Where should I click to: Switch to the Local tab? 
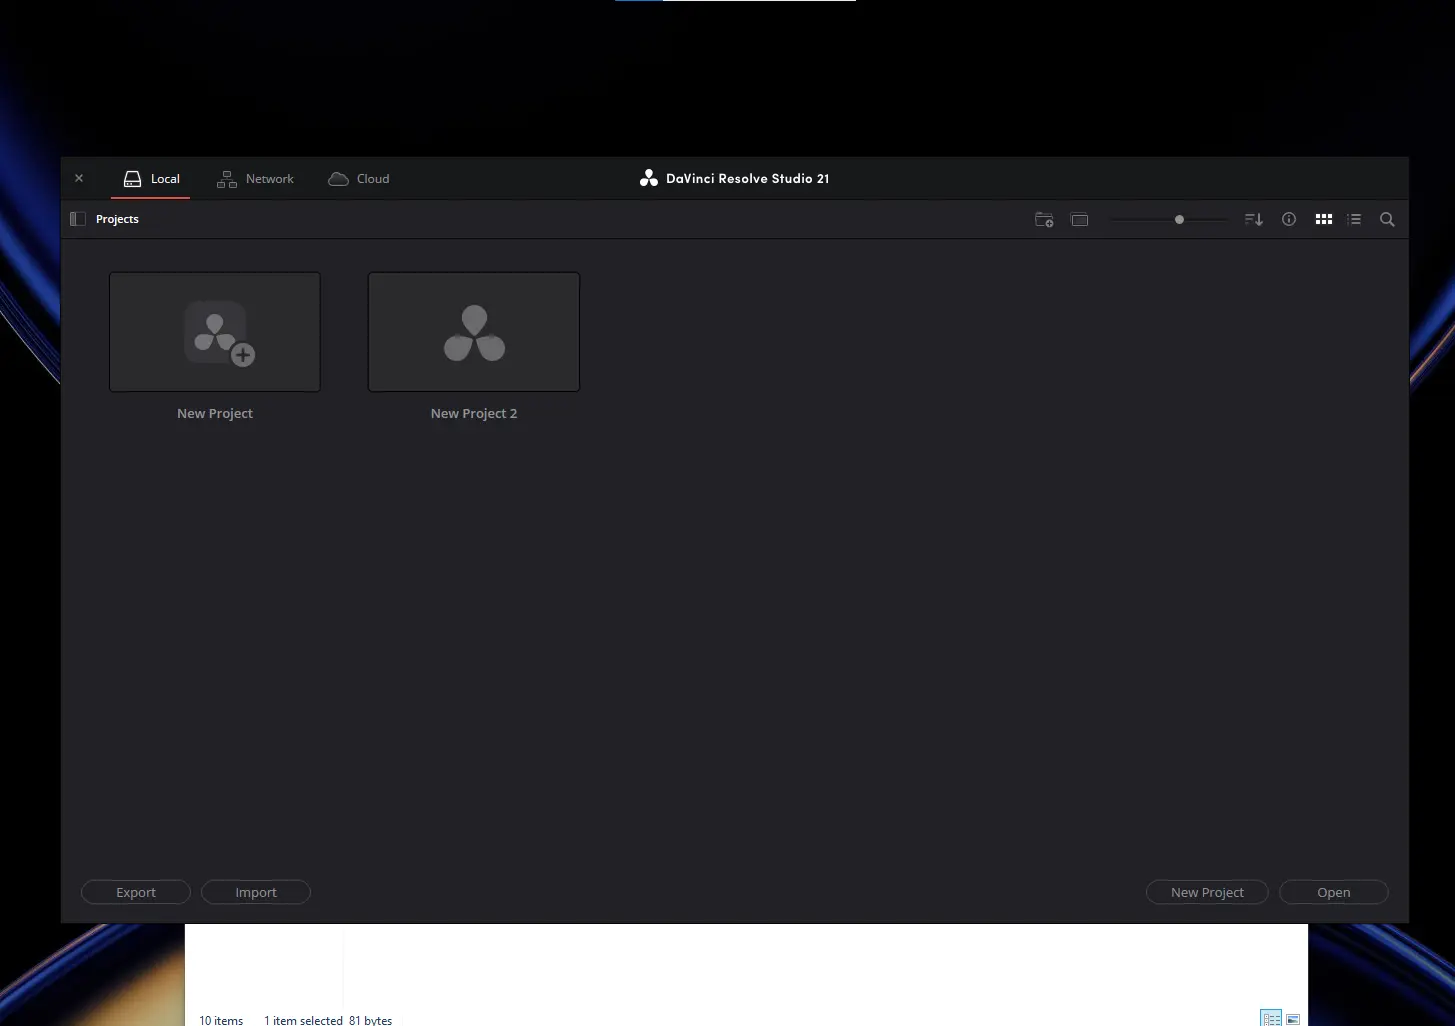151,179
